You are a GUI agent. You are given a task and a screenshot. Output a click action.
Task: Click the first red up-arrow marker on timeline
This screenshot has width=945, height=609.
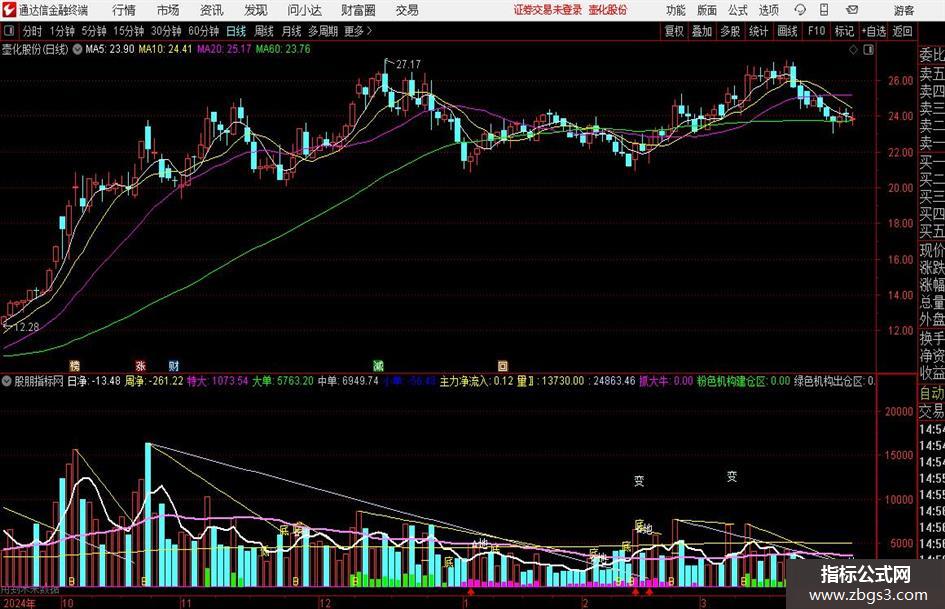click(471, 593)
